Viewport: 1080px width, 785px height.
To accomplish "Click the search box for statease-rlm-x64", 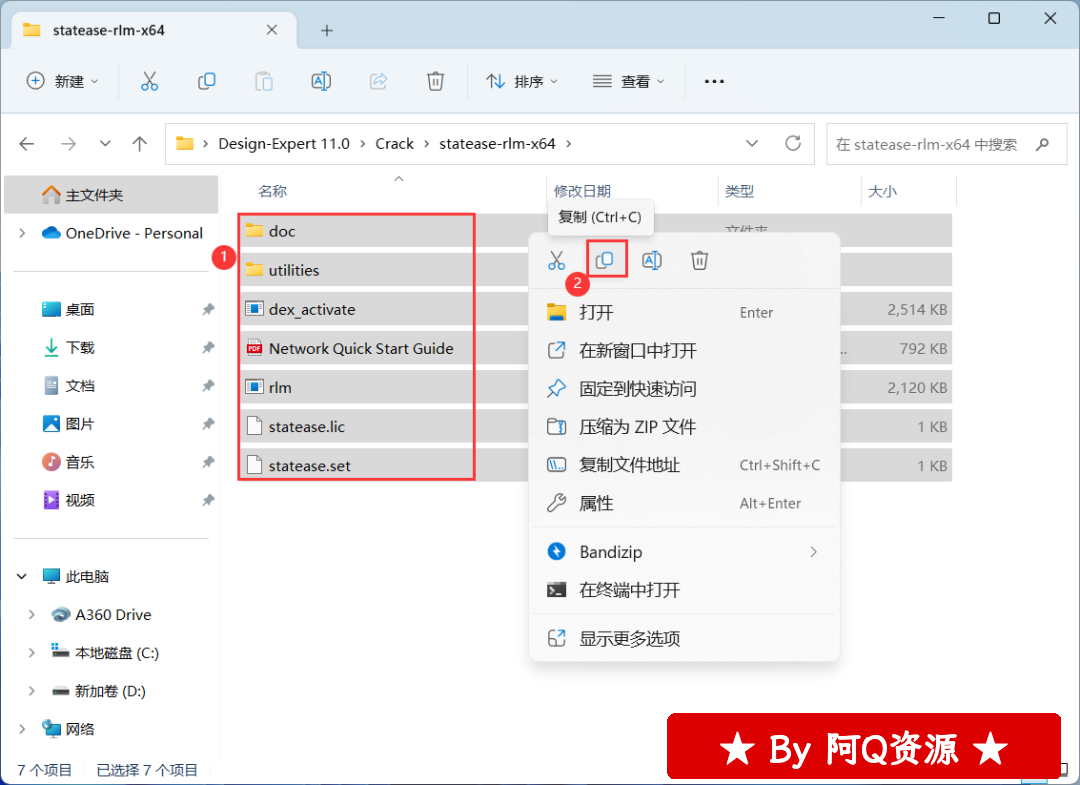I will click(x=946, y=144).
